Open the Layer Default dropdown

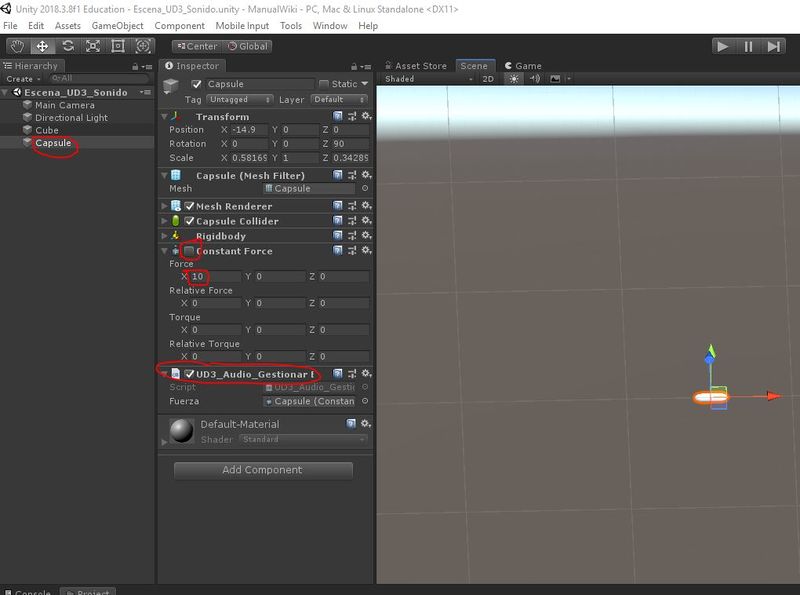point(339,100)
